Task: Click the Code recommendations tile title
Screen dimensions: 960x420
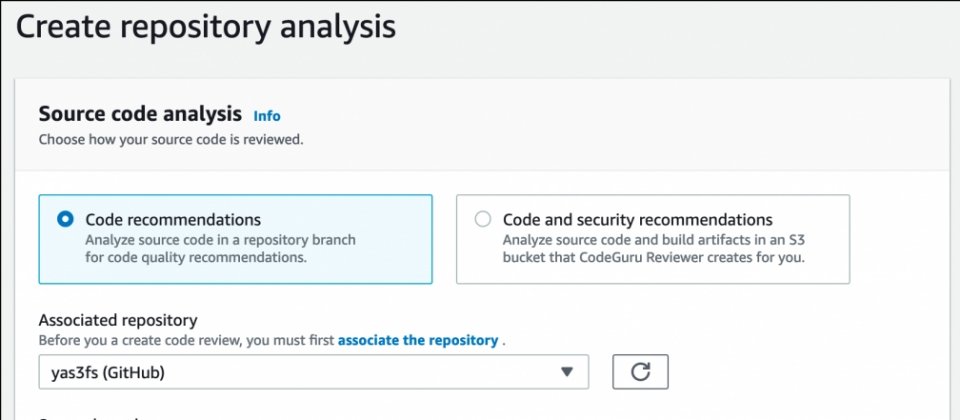Action: pos(173,219)
